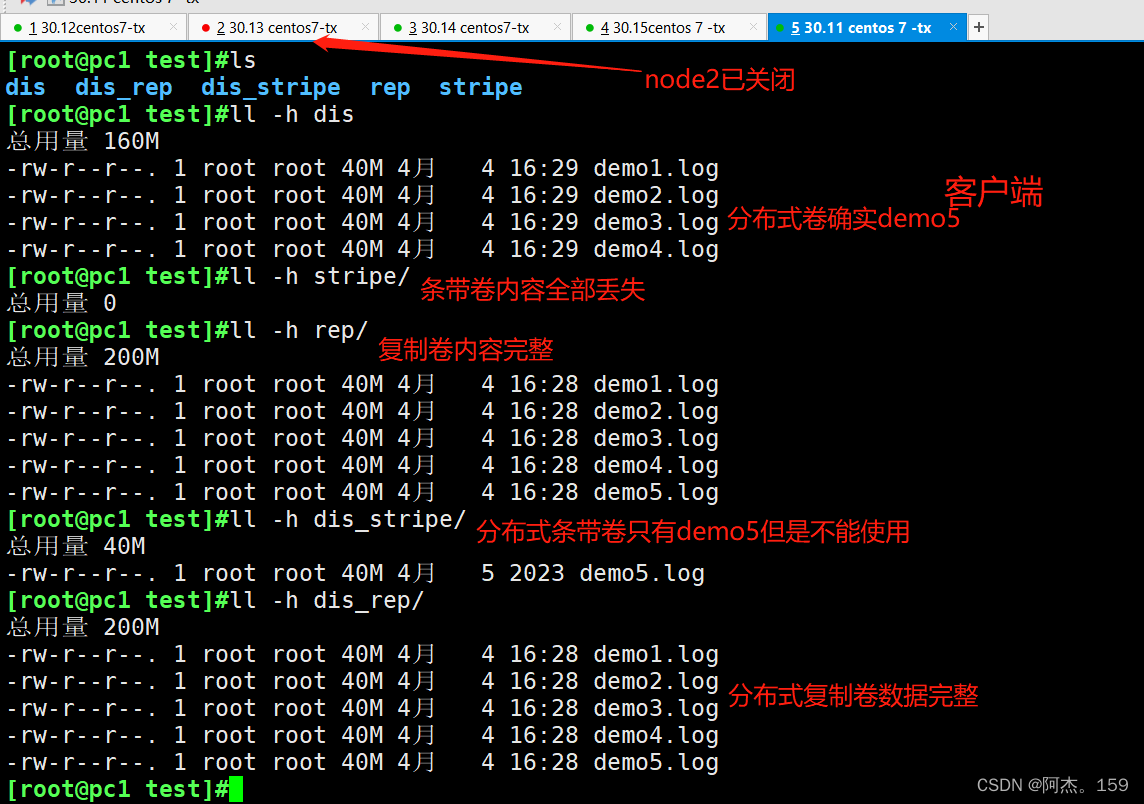Click demo5.log dated 2023 in dis_stripe listing
The image size is (1144, 804).
click(642, 573)
